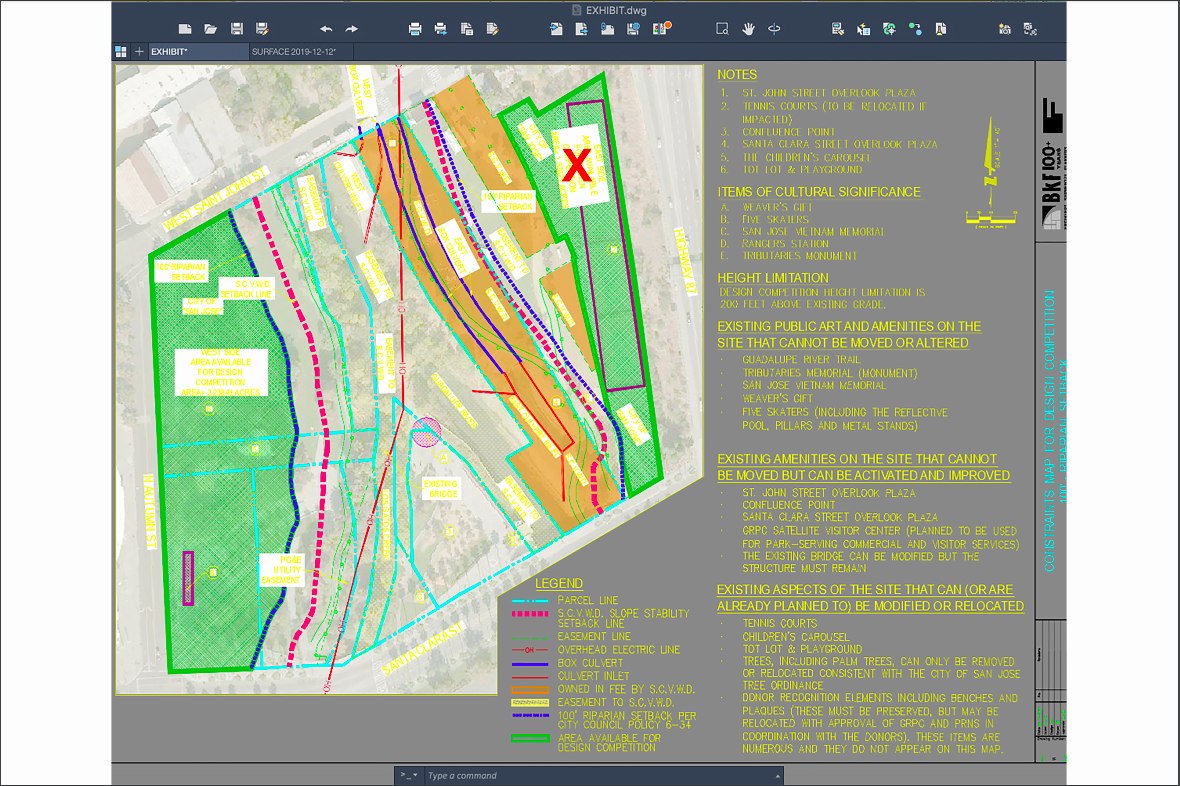The height and width of the screenshot is (786, 1180).
Task: Click the Save As icon
Action: (262, 29)
